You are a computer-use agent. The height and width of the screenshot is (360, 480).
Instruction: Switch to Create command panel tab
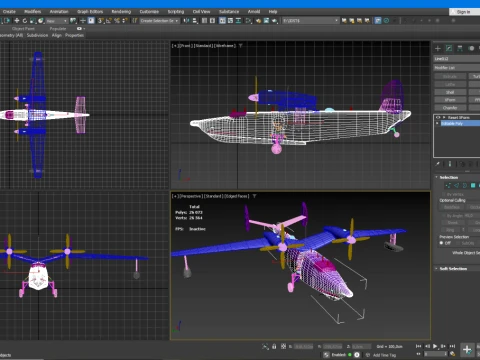pyautogui.click(x=438, y=48)
